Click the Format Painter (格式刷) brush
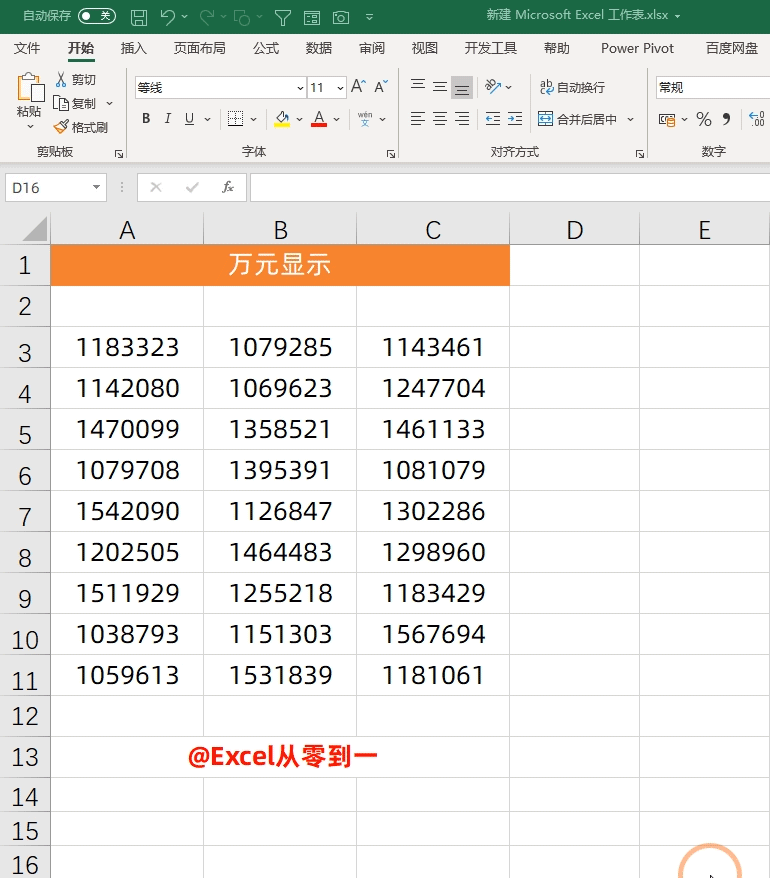This screenshot has width=770, height=878. tap(61, 127)
